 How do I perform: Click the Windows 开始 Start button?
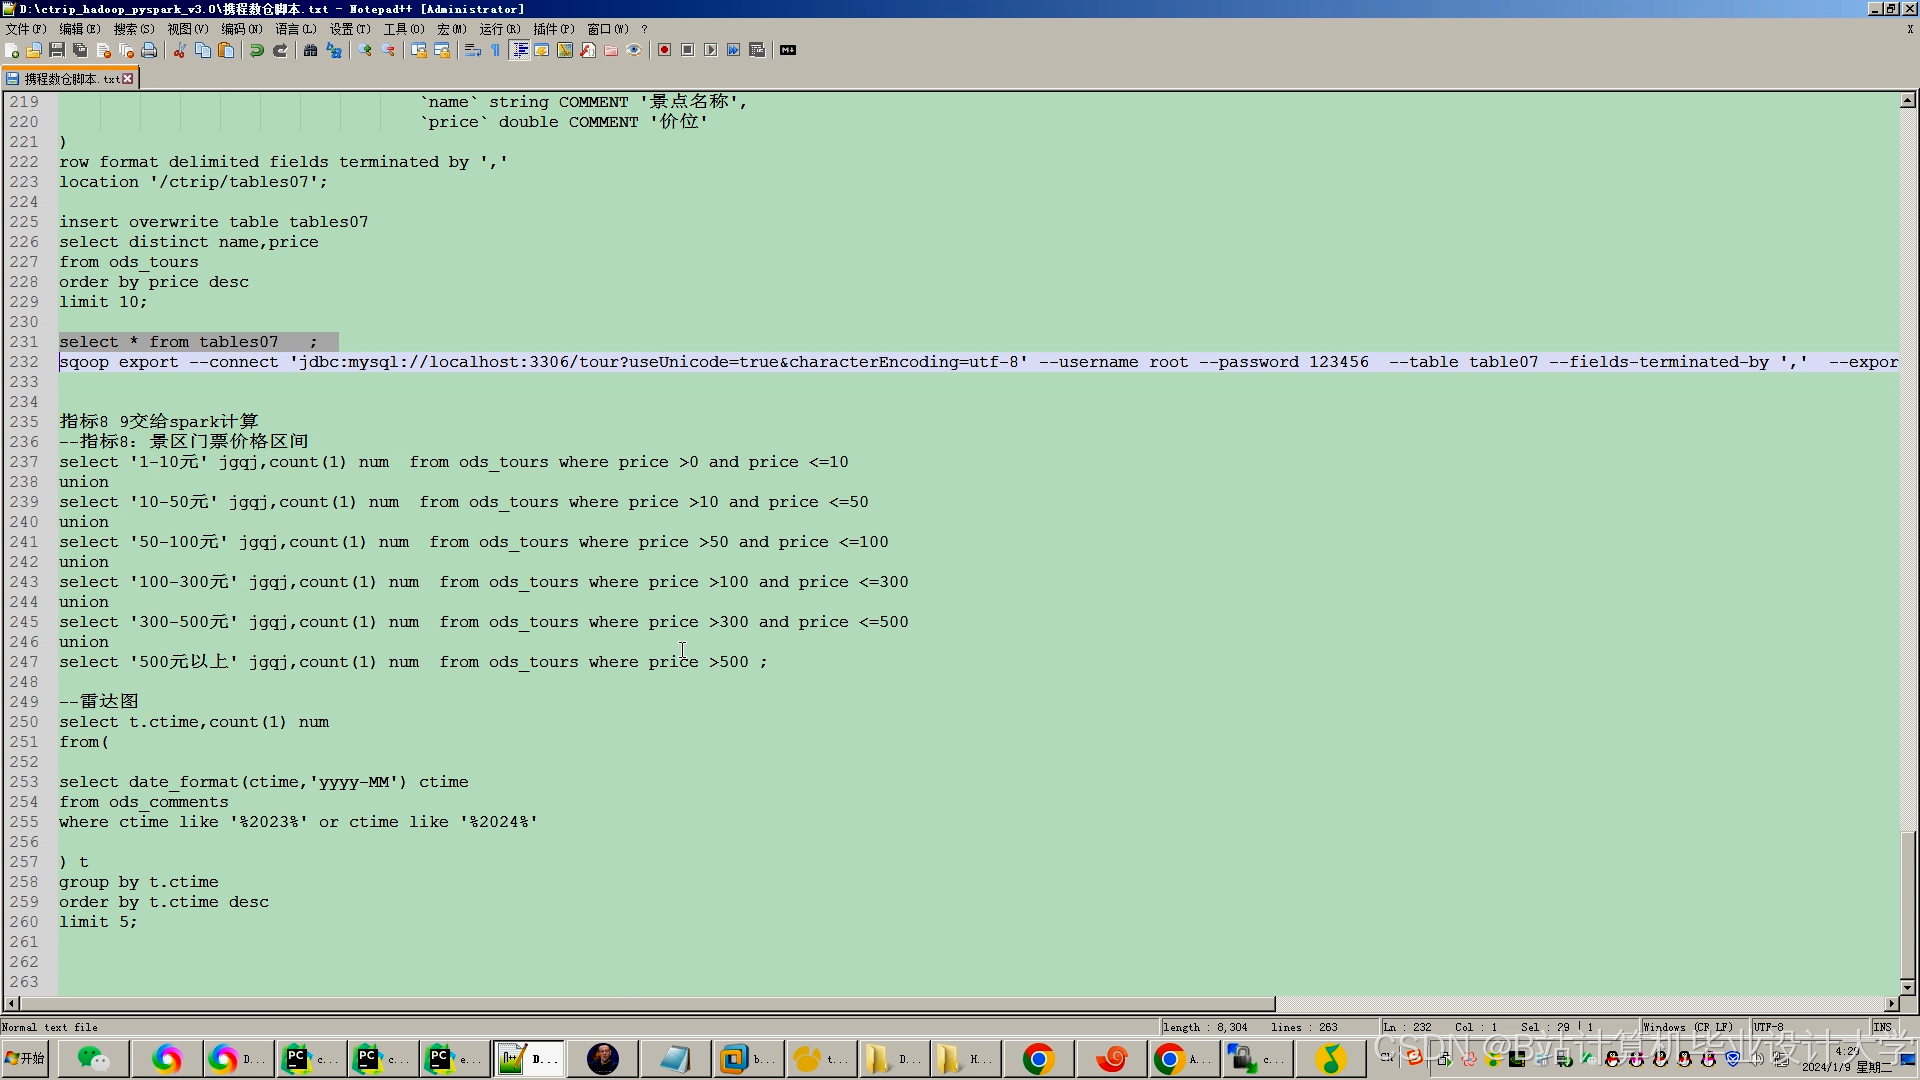pyautogui.click(x=26, y=1058)
